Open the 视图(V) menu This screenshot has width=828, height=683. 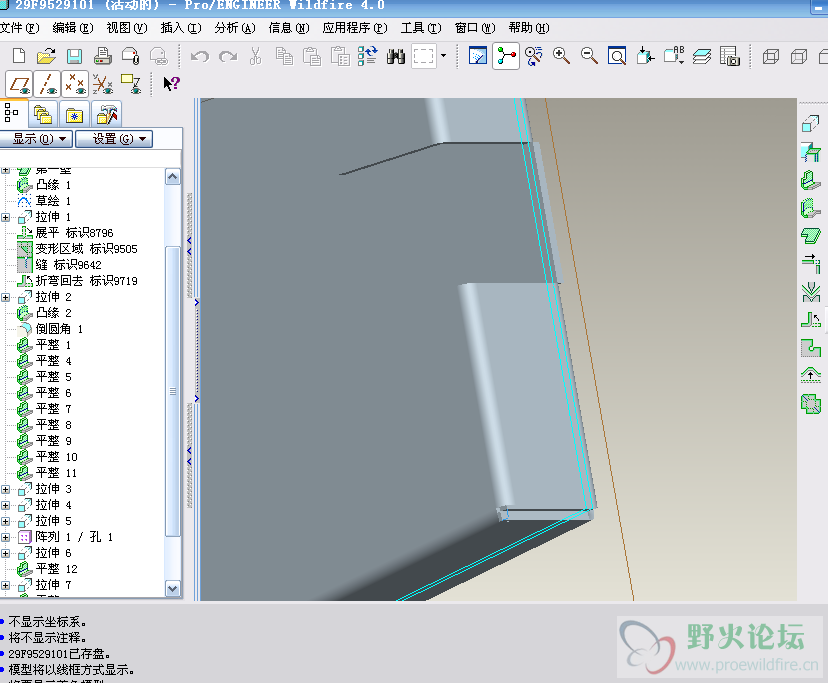coord(127,27)
